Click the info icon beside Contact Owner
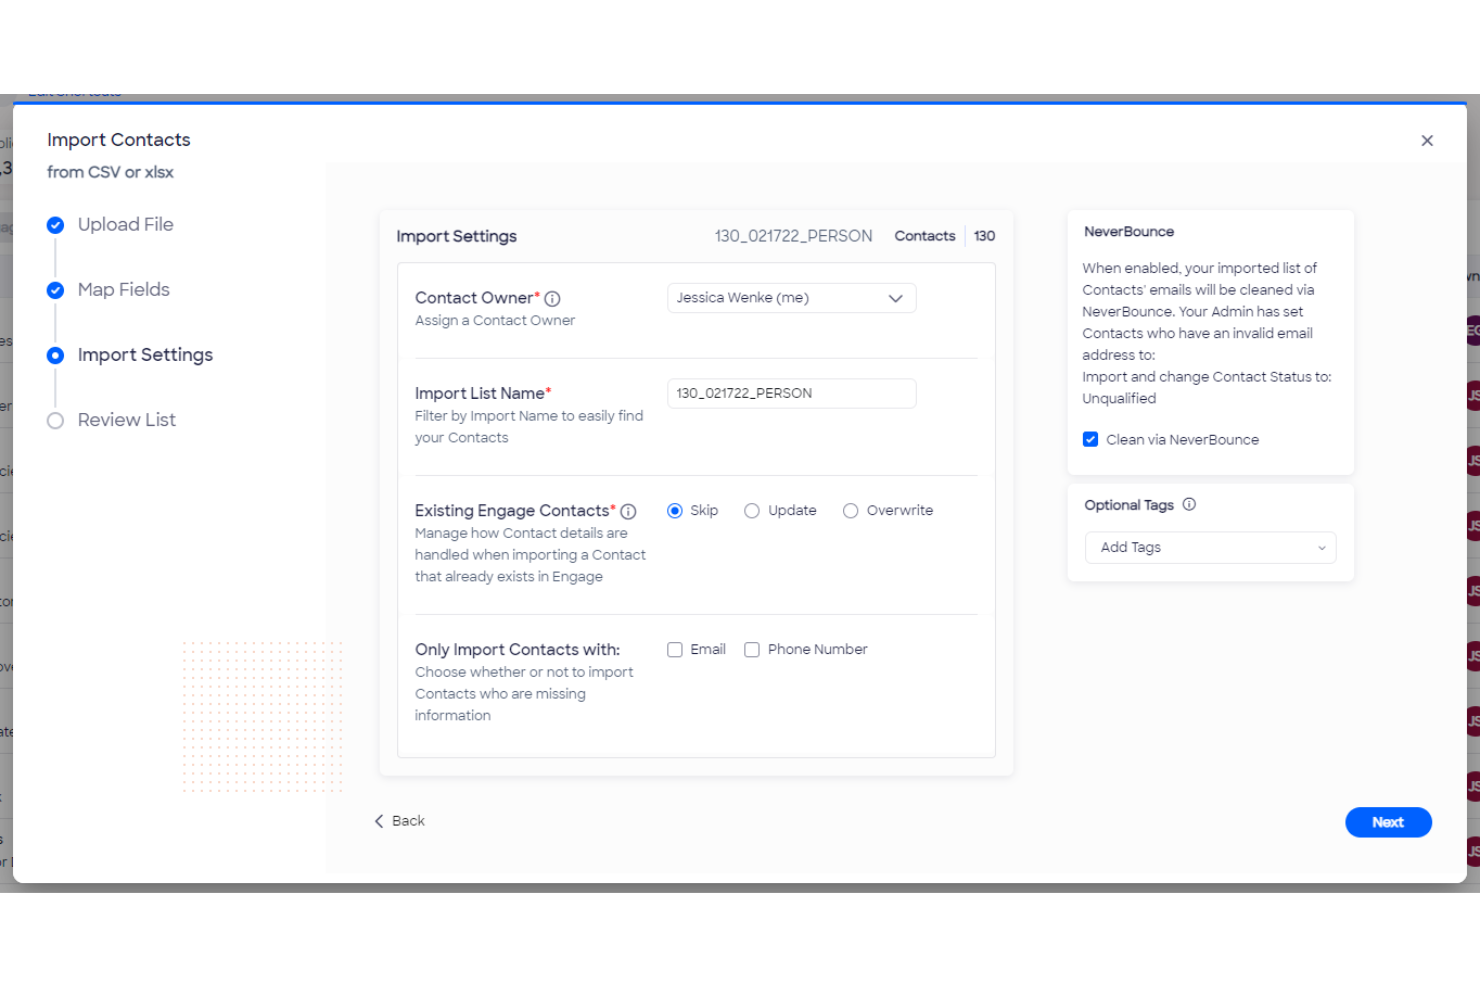Viewport: 1480px width, 987px height. [552, 299]
